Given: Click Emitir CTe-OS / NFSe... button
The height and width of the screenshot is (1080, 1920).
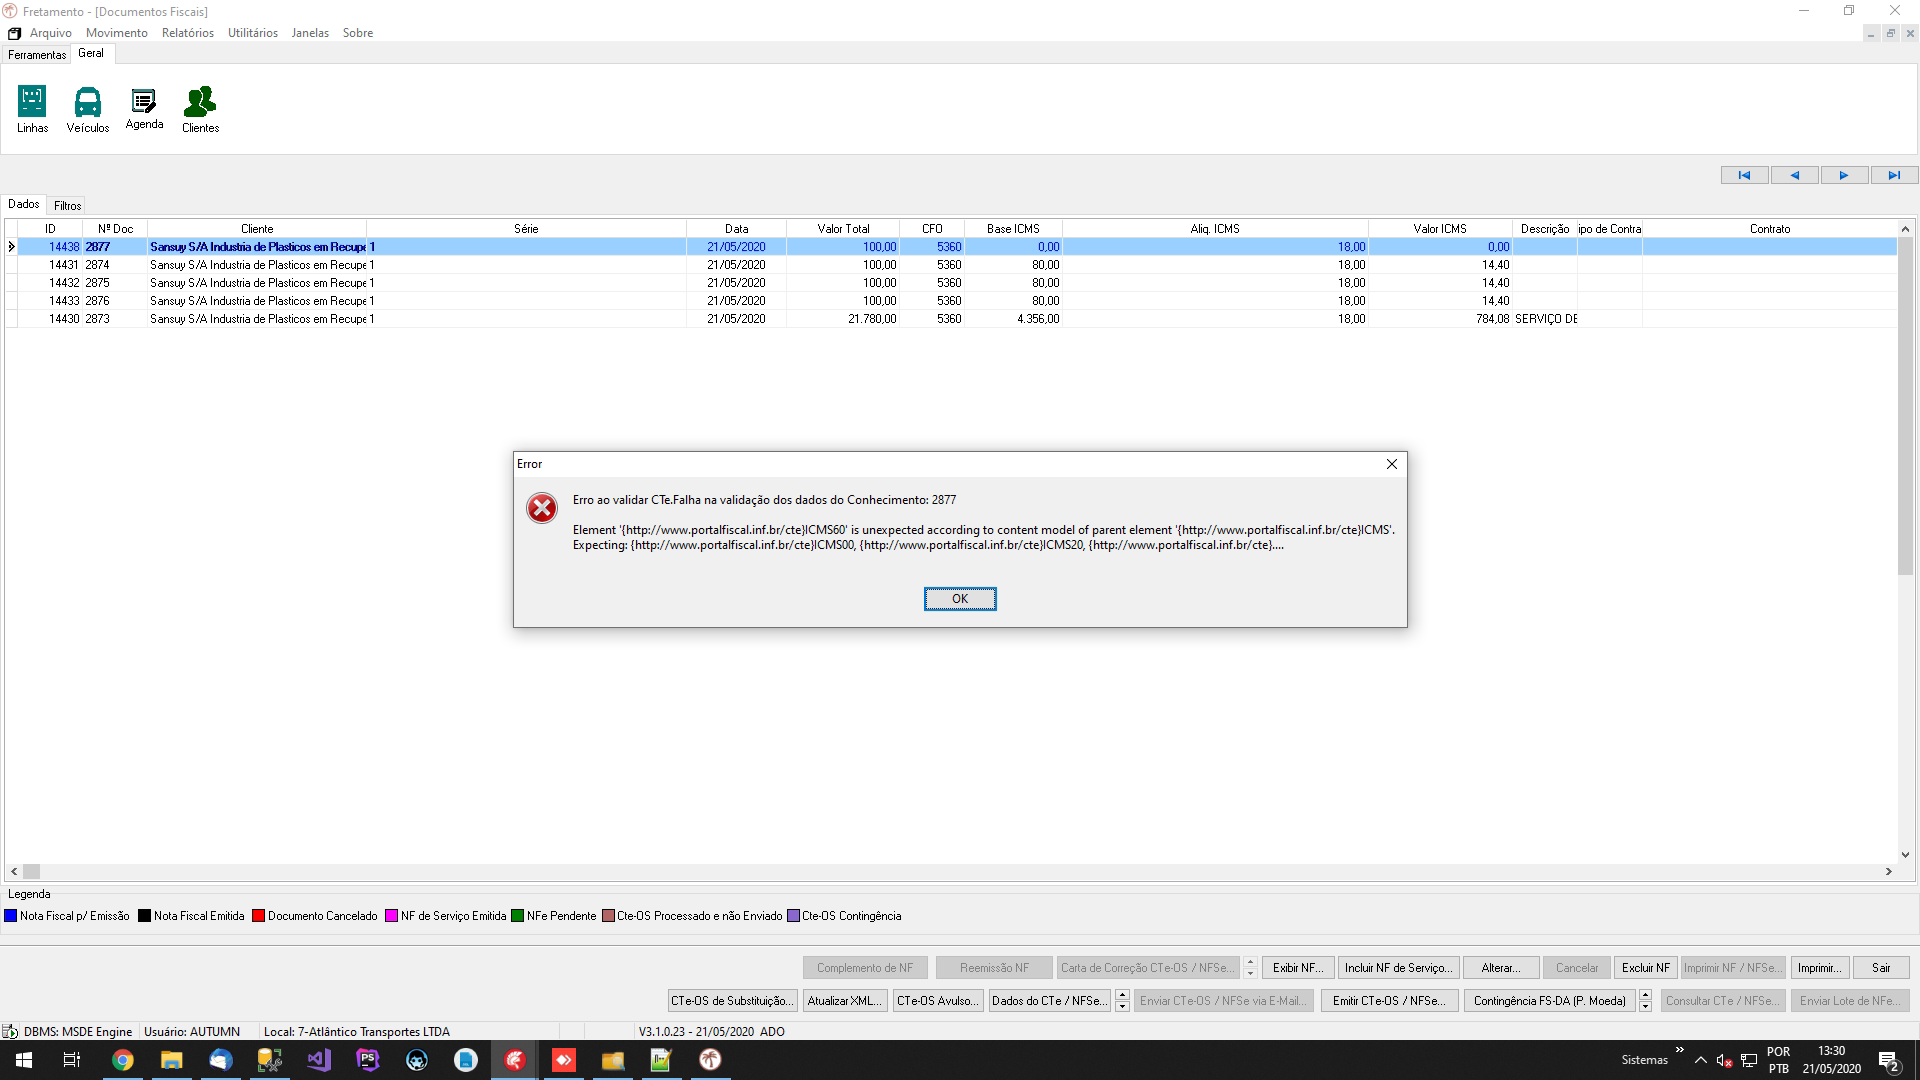Looking at the screenshot, I should click(x=1389, y=1000).
